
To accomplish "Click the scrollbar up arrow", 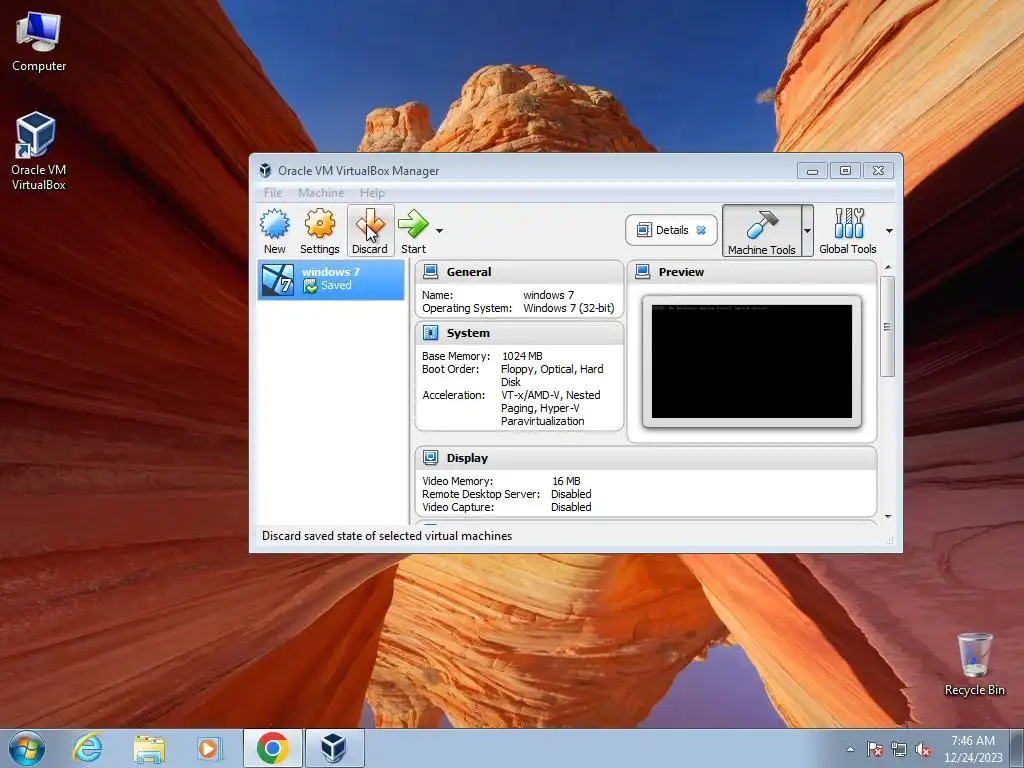I will 888,267.
